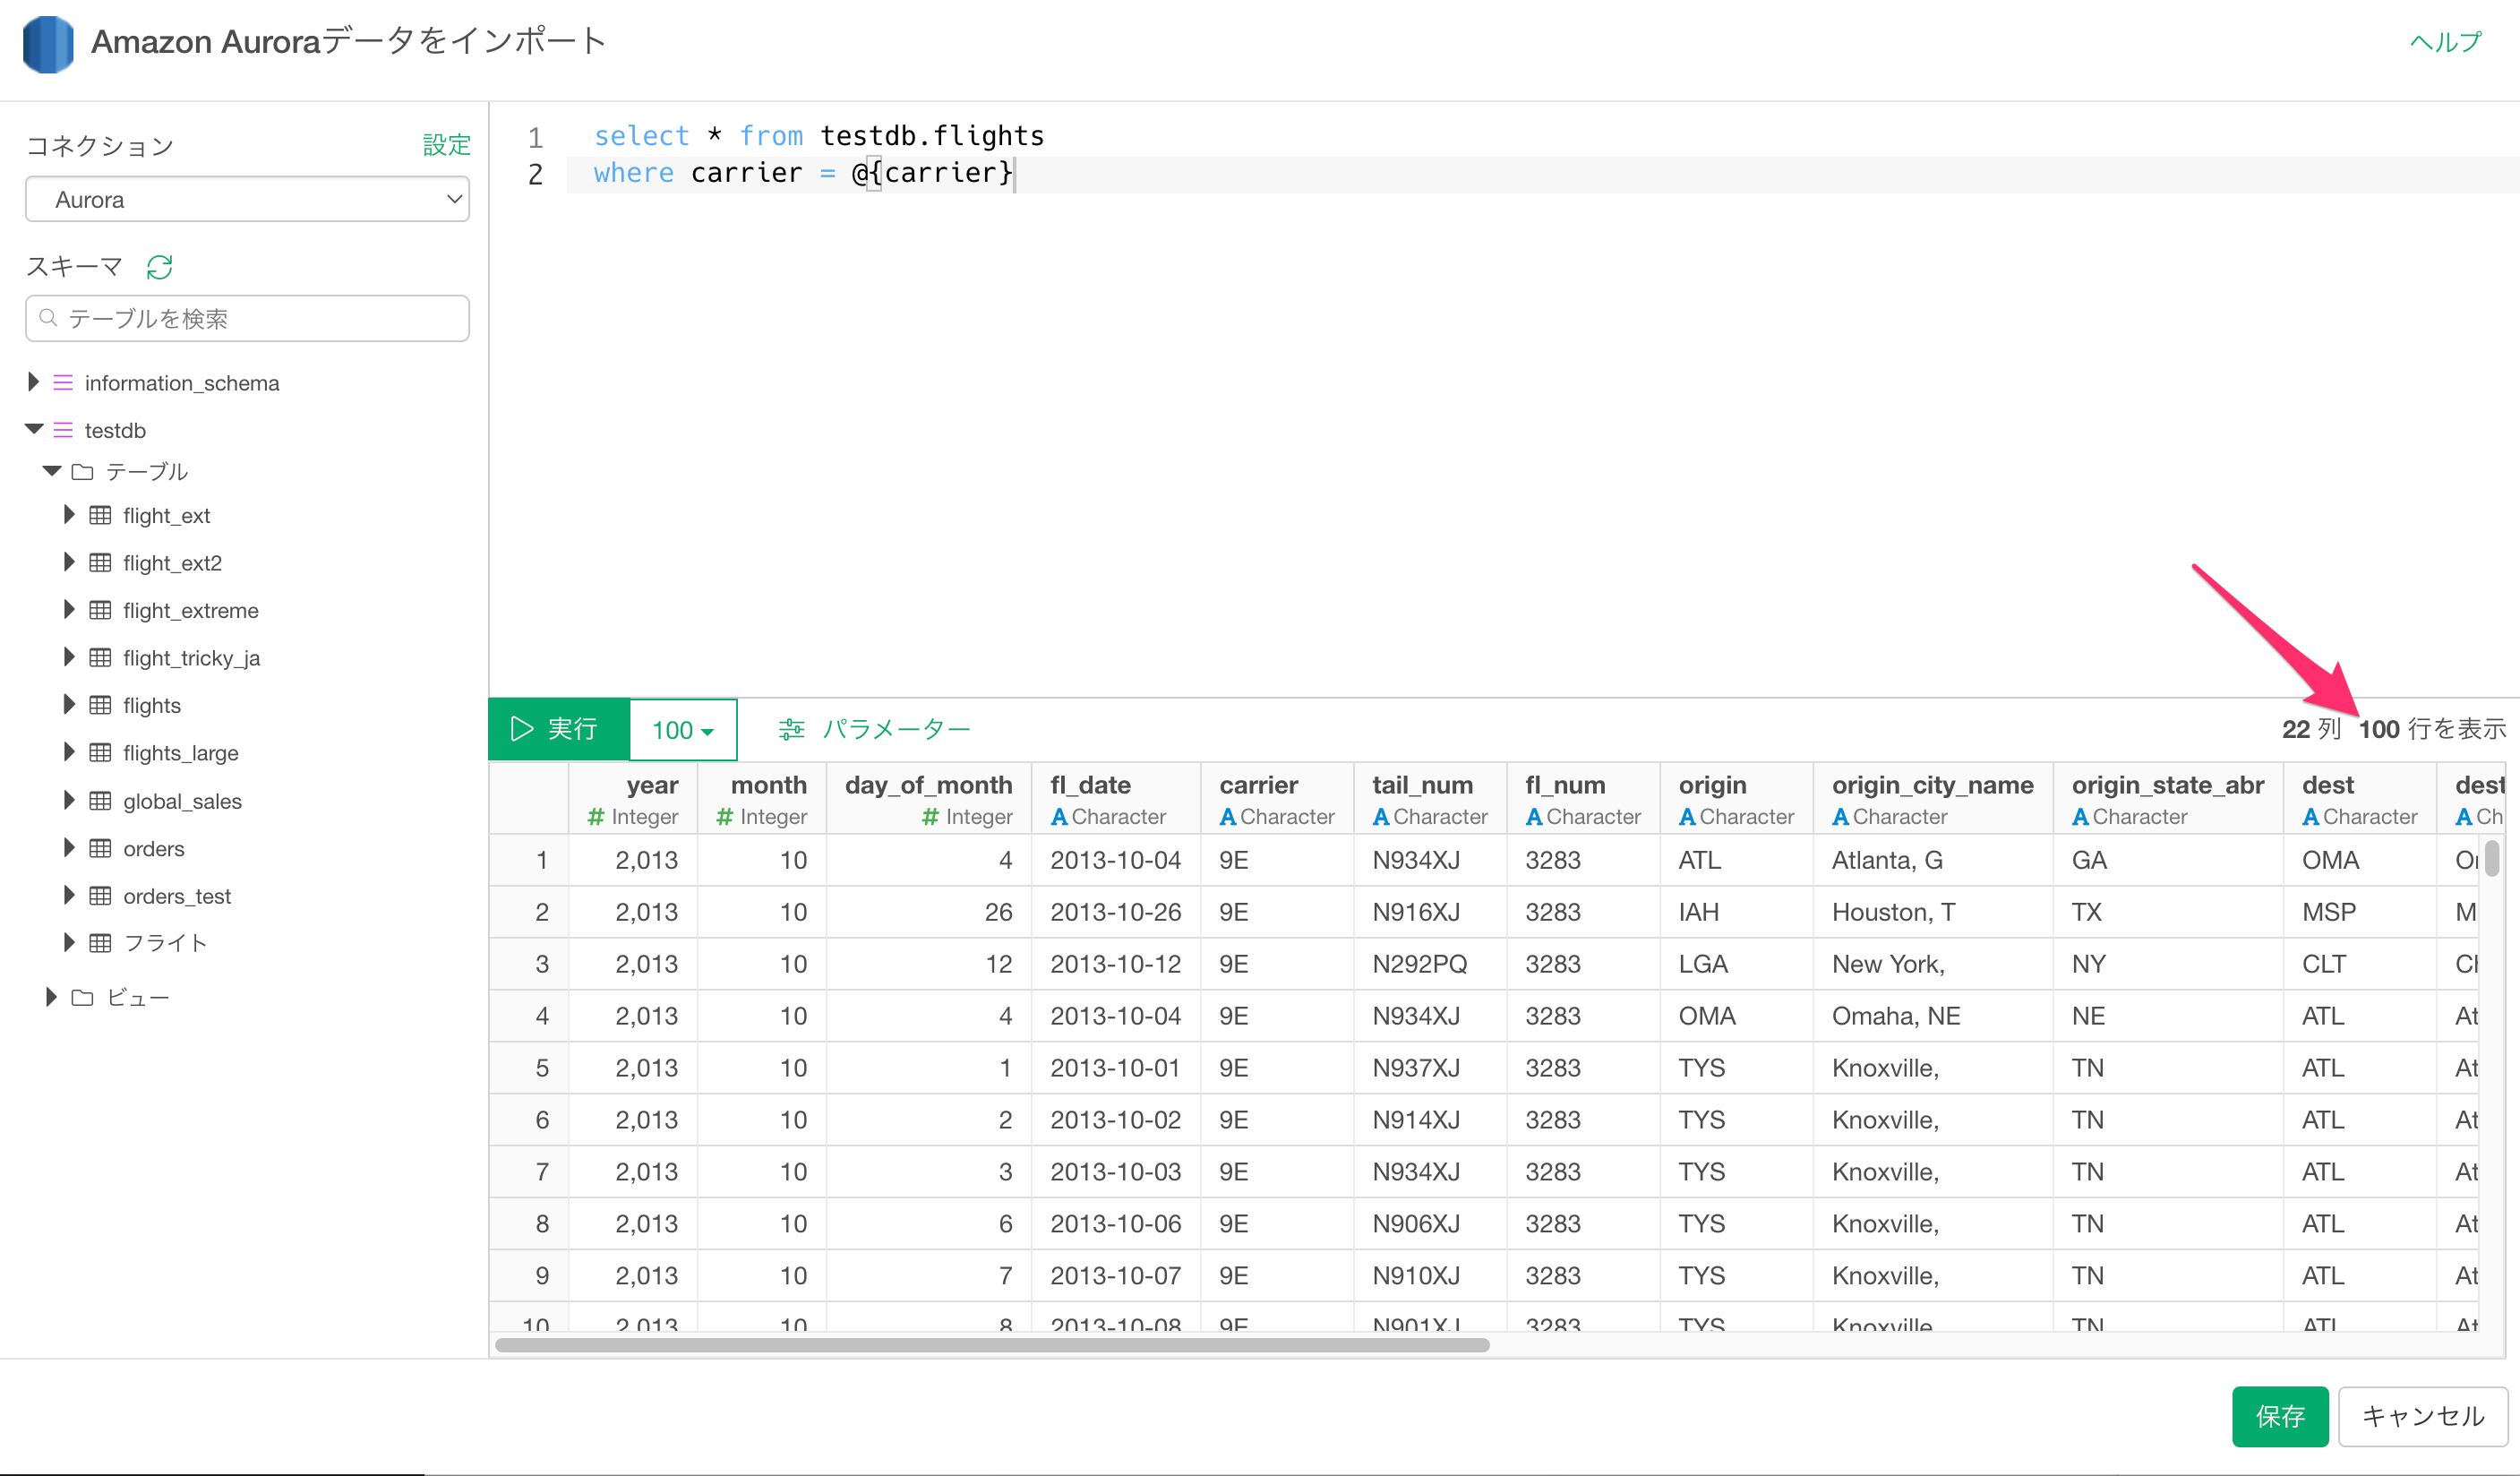Click the search magnifier icon
Screen dimensions: 2520x1476
(48, 318)
